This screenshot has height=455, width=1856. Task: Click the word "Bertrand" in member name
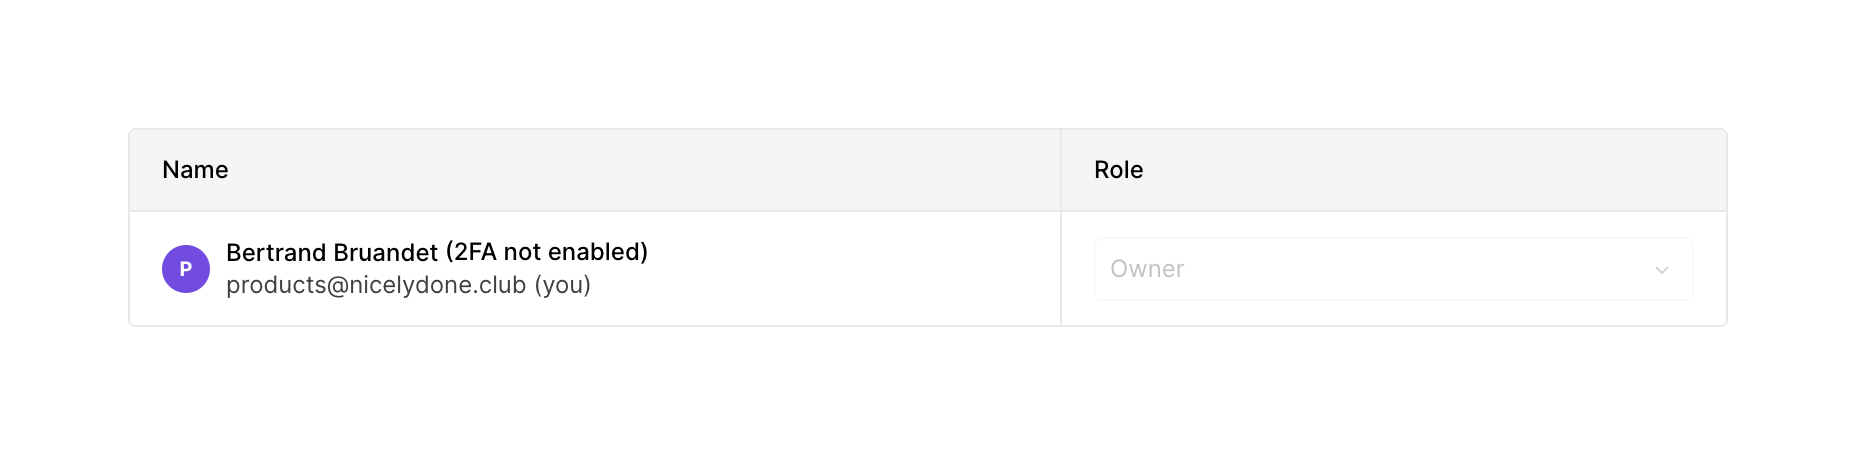[x=276, y=252]
